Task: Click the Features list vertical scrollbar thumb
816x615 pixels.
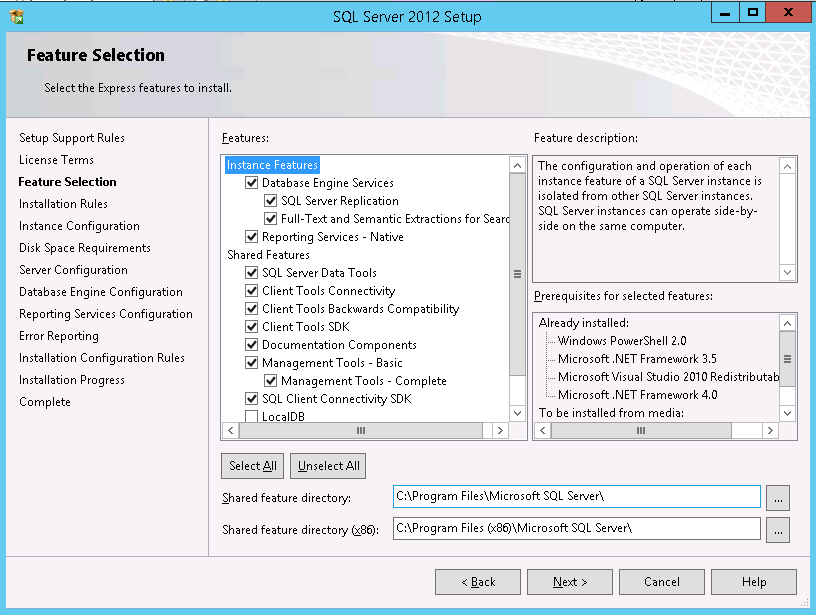Action: pos(517,274)
